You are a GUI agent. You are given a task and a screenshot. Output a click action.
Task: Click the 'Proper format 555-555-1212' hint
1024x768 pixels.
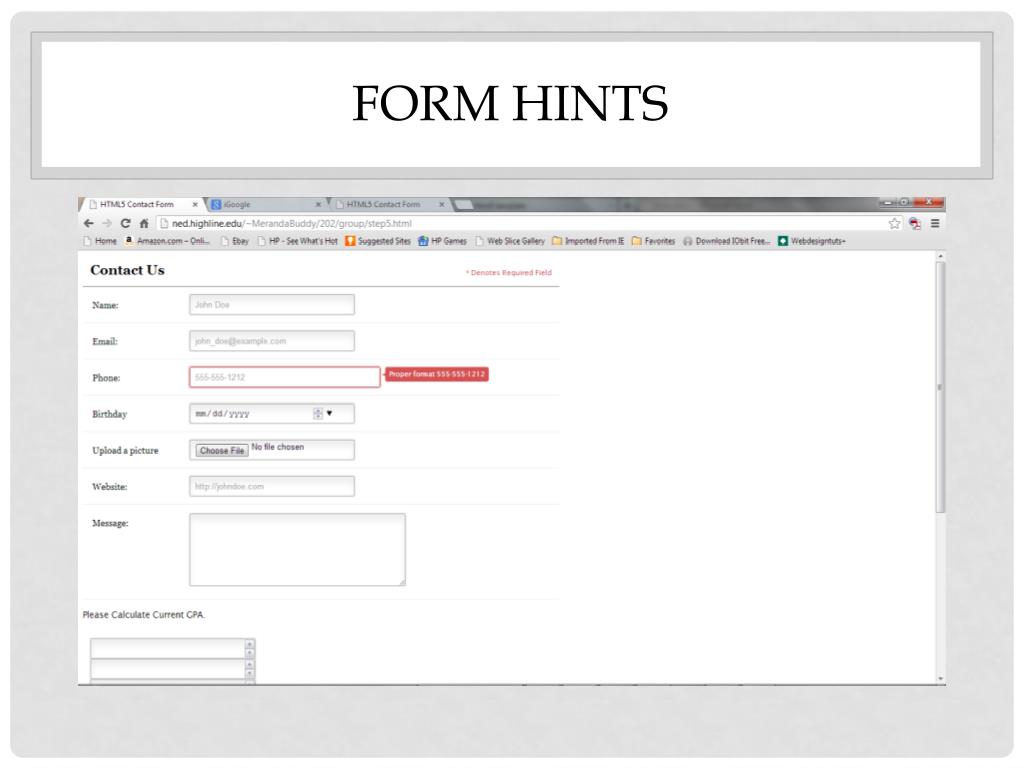click(x=436, y=374)
